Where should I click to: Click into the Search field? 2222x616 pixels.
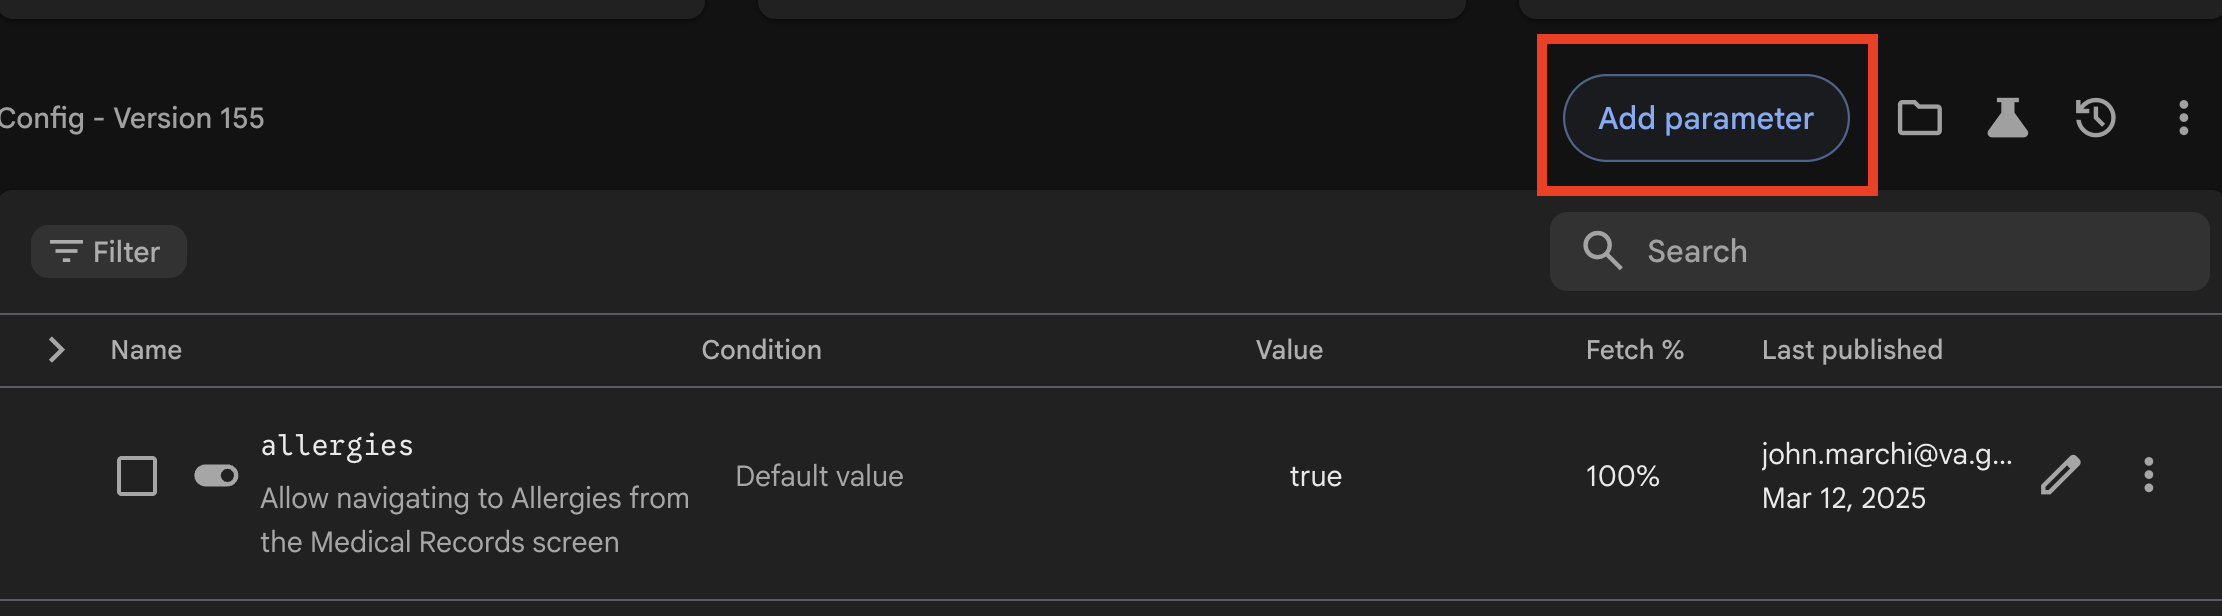1878,251
